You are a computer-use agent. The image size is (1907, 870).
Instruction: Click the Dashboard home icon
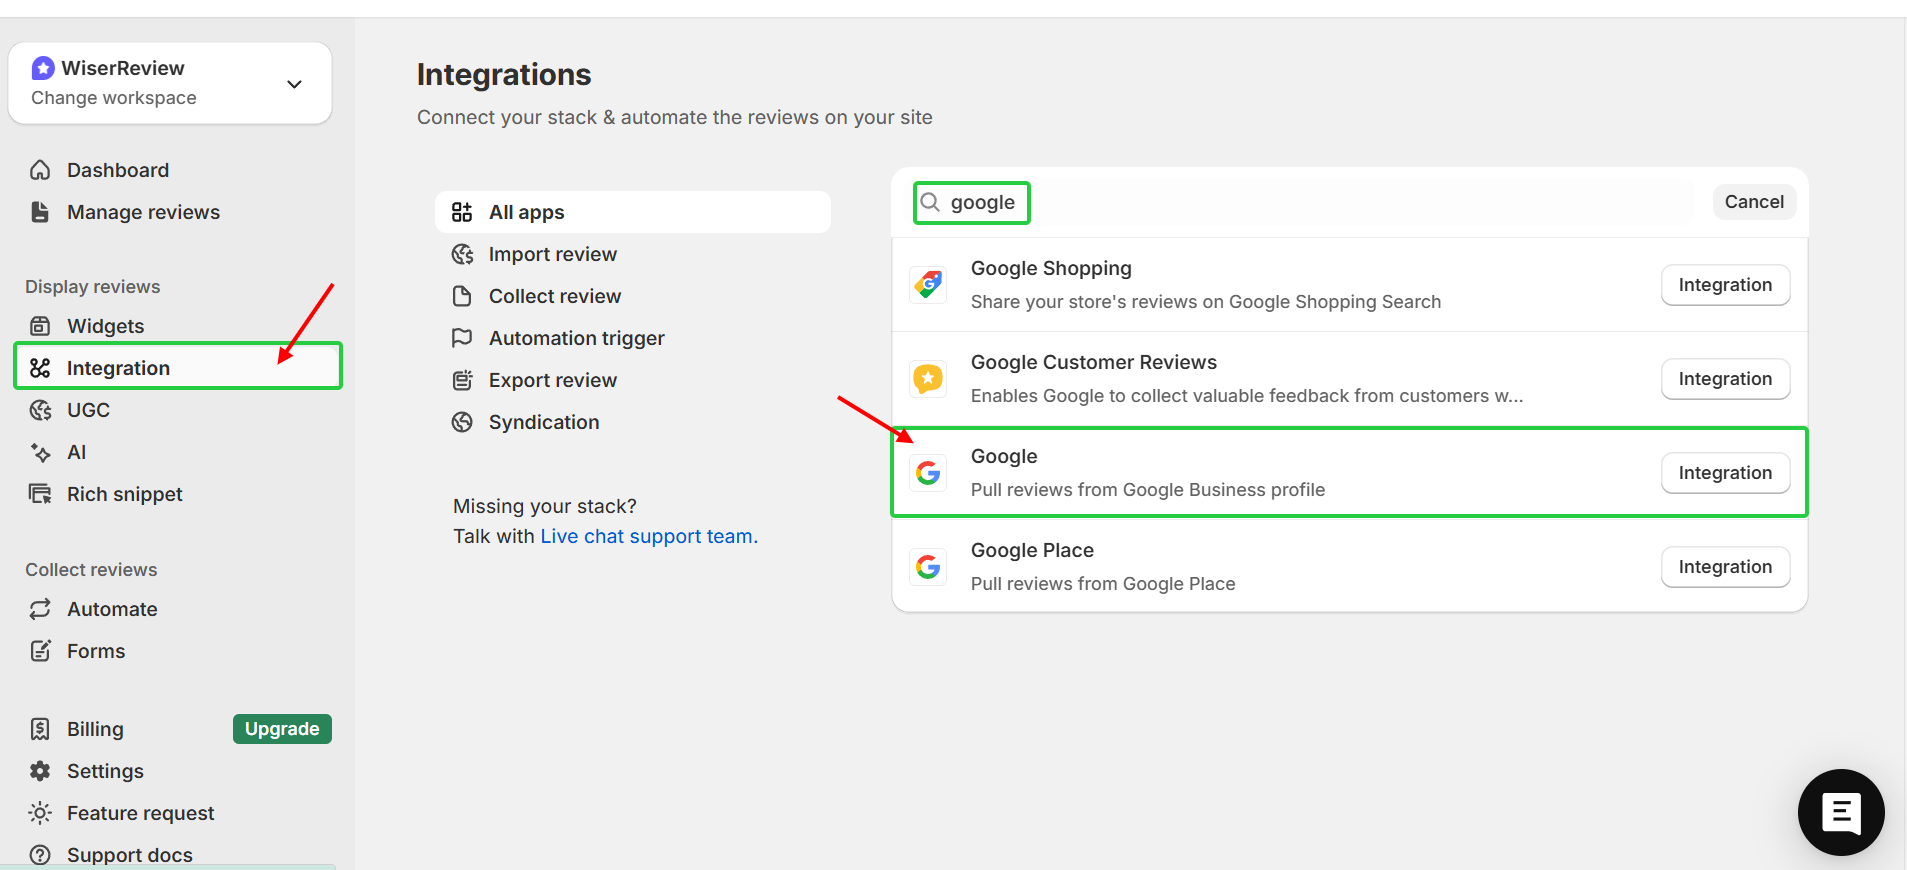click(x=40, y=170)
